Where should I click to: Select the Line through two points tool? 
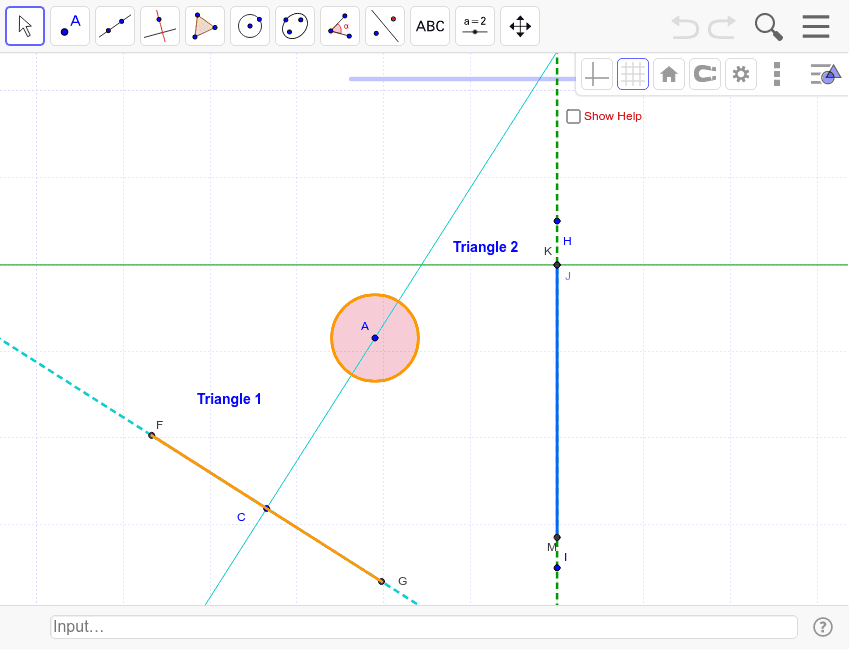point(115,26)
